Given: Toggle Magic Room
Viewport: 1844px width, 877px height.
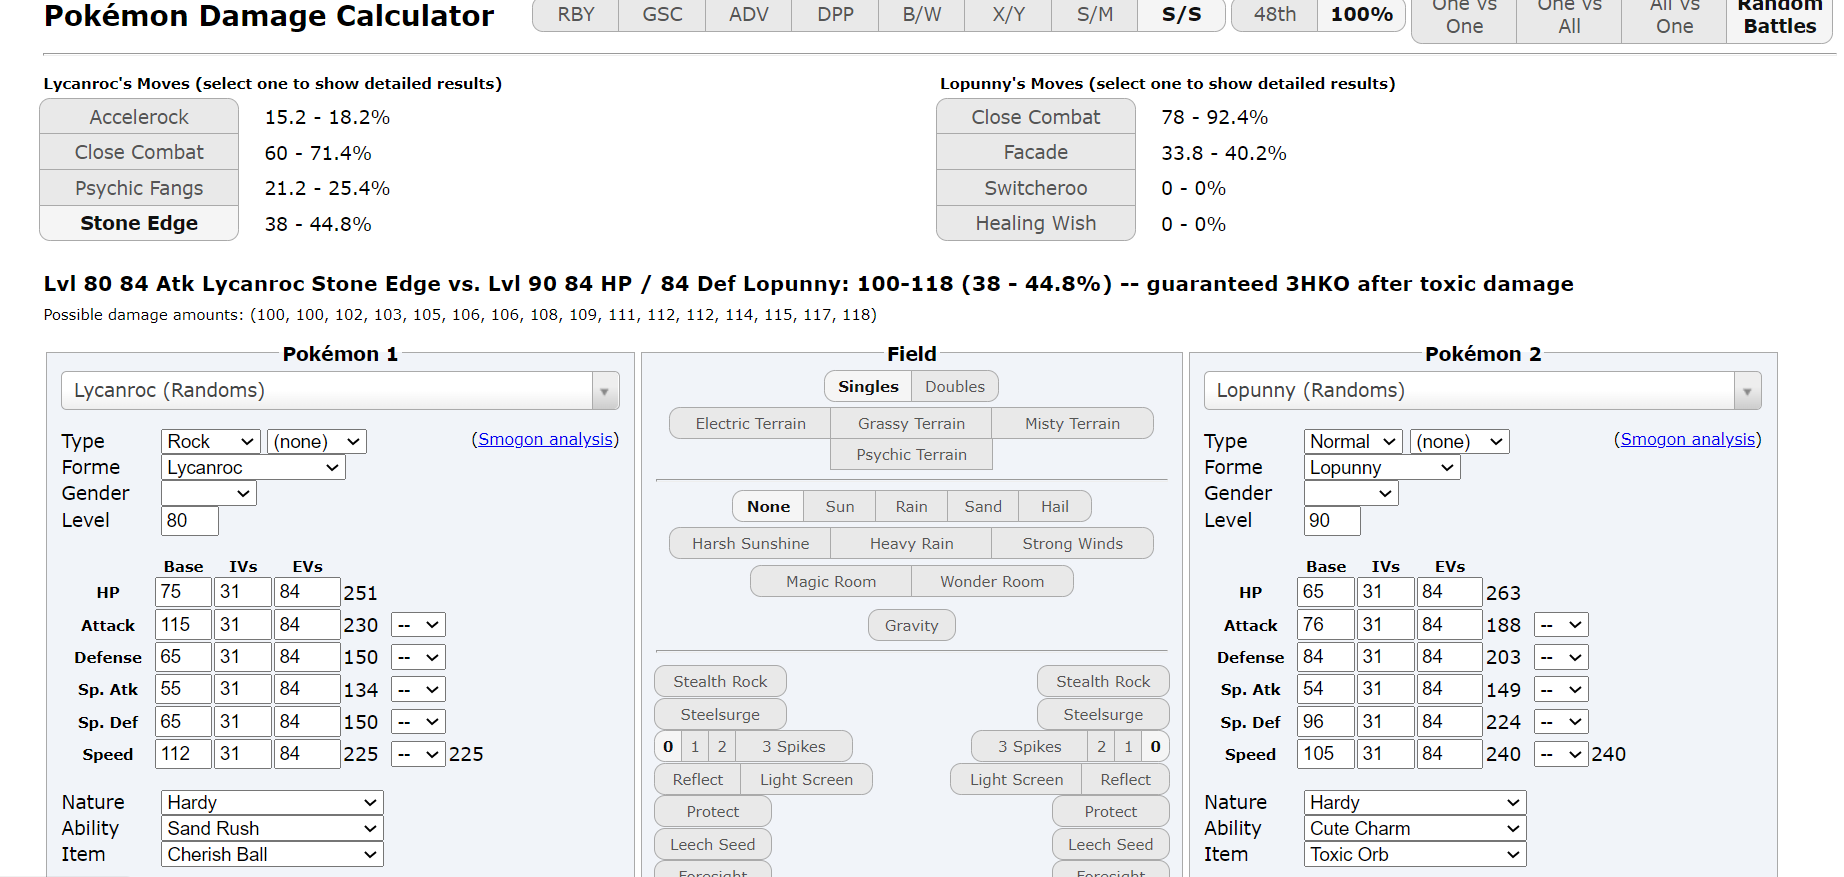Looking at the screenshot, I should [x=831, y=581].
